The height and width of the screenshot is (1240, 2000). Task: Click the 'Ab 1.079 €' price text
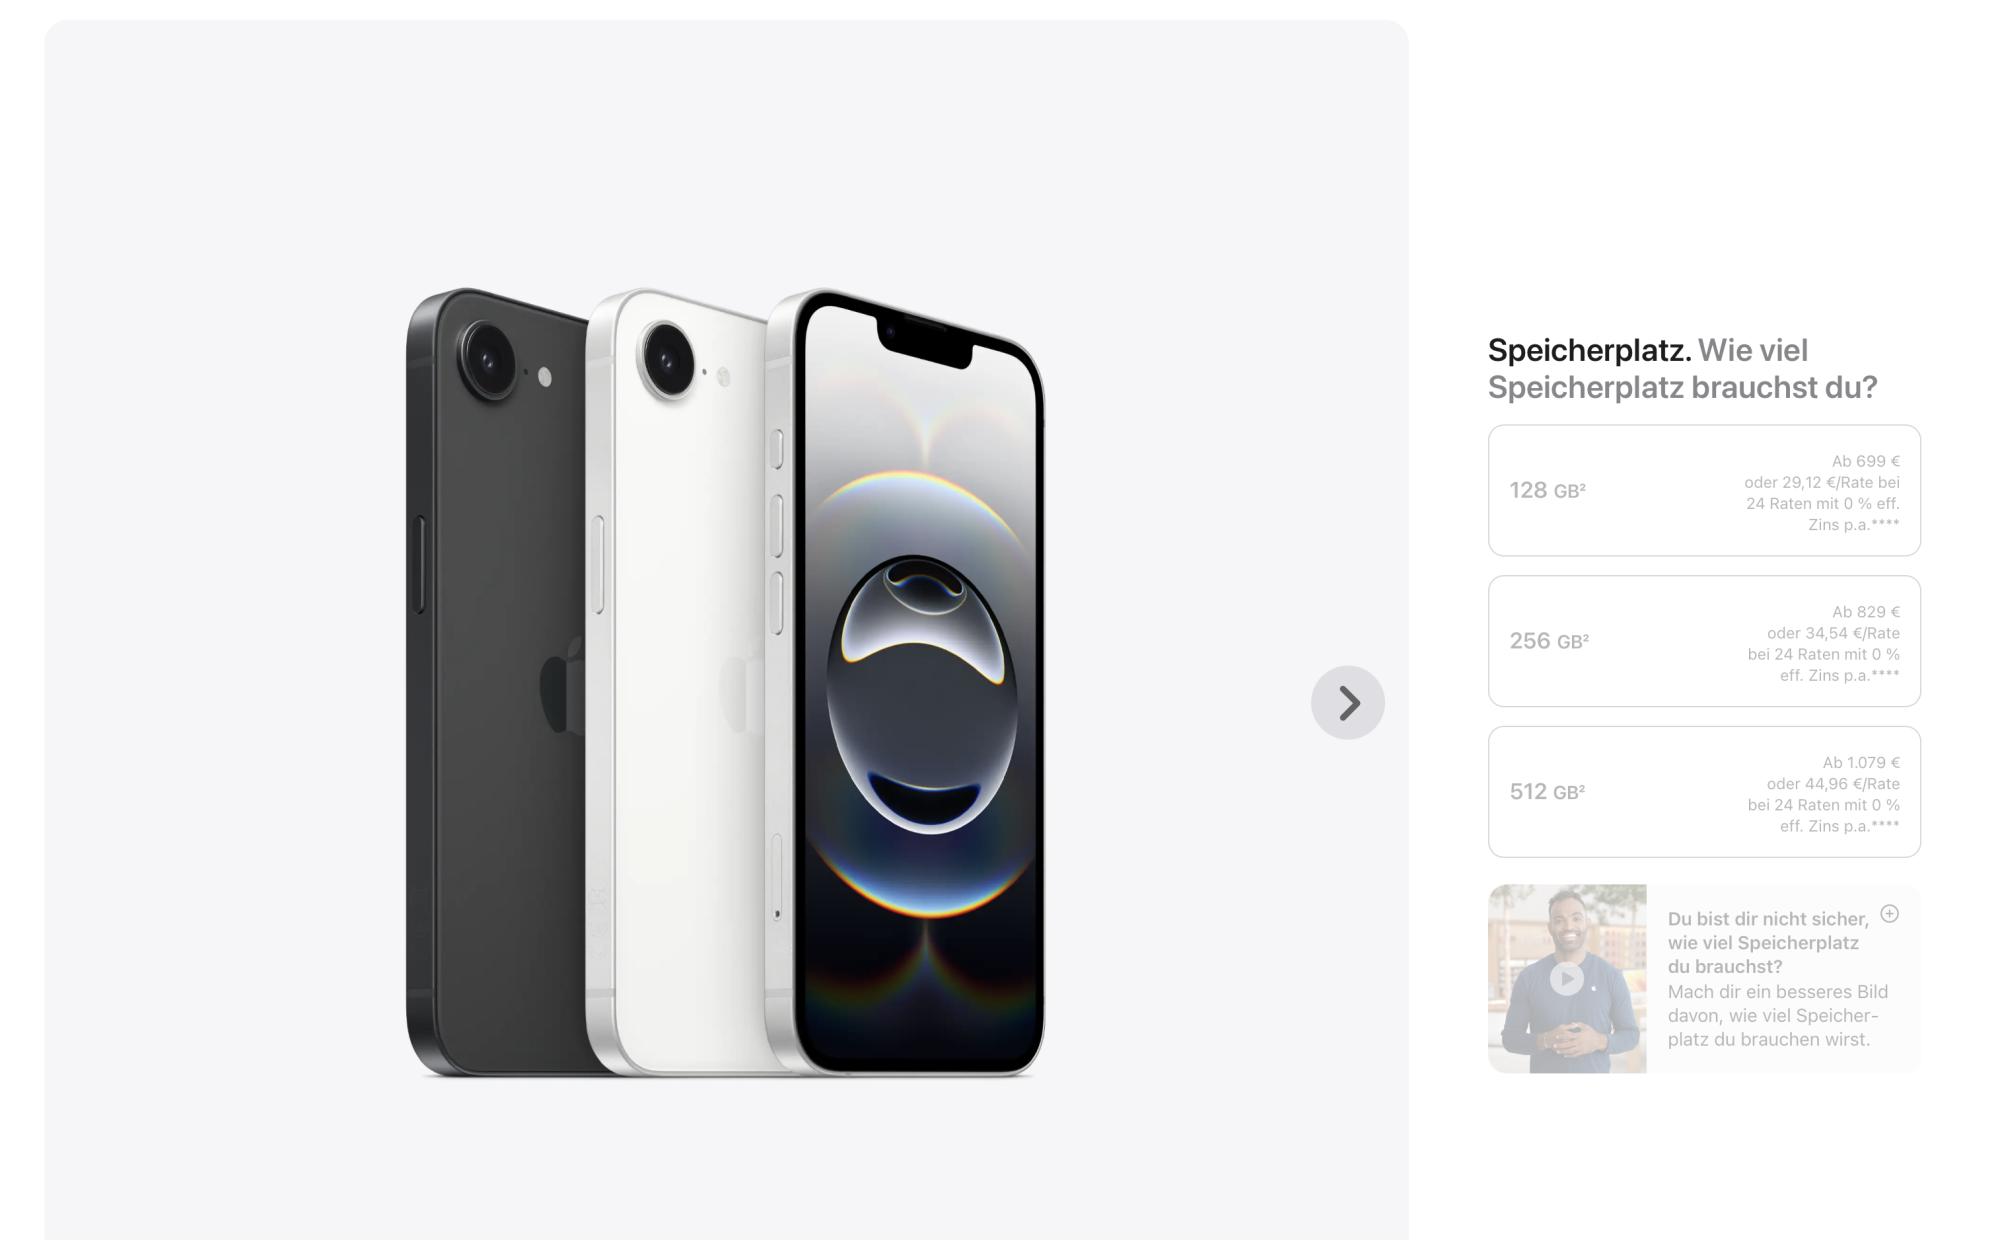tap(1861, 762)
